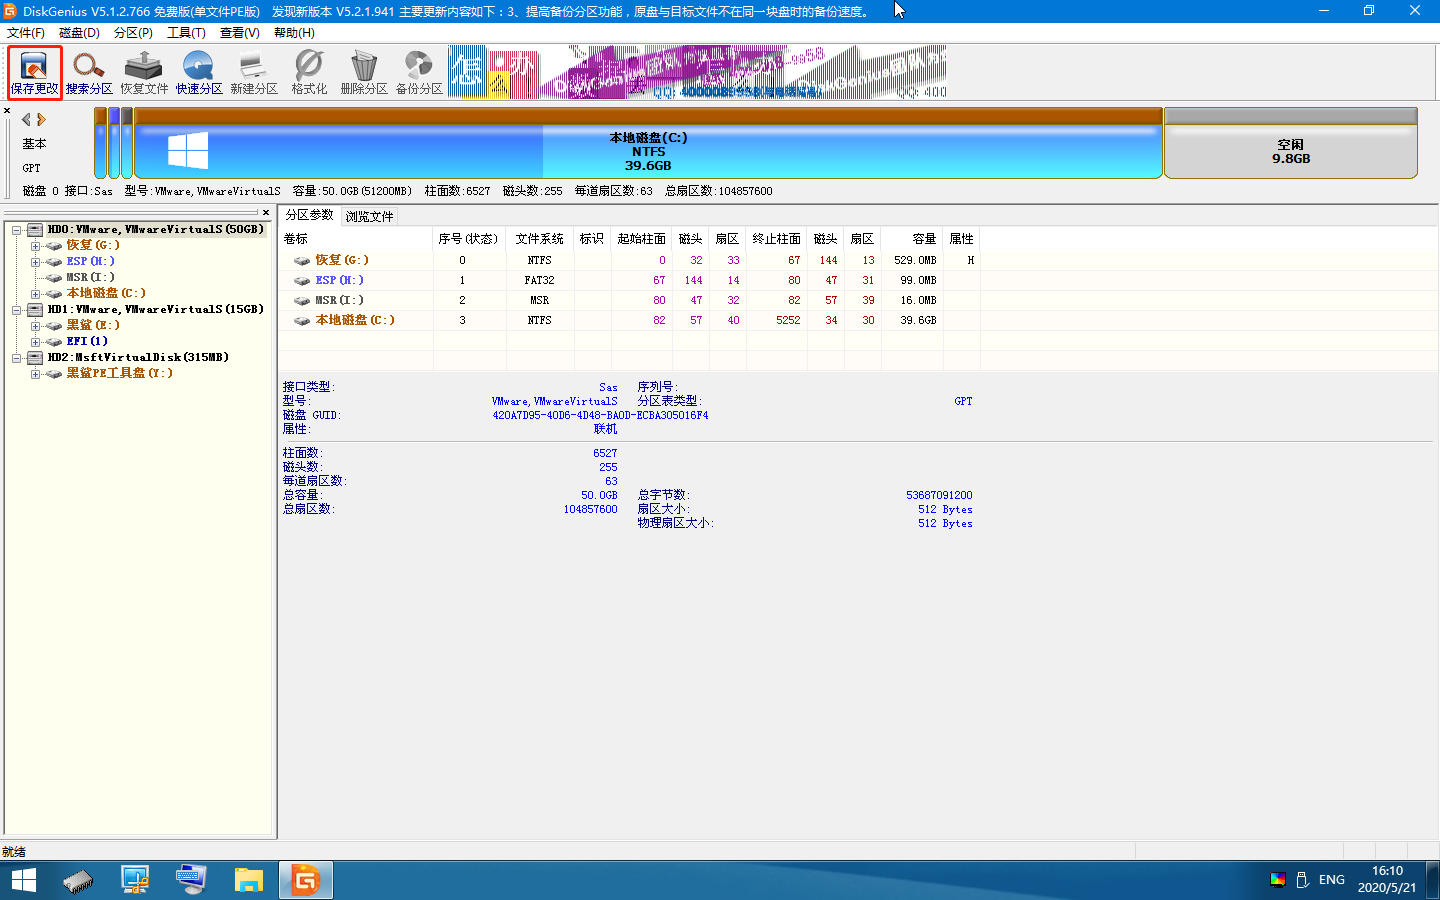Collapse the HD0 VMware 50GB disk node

17,230
